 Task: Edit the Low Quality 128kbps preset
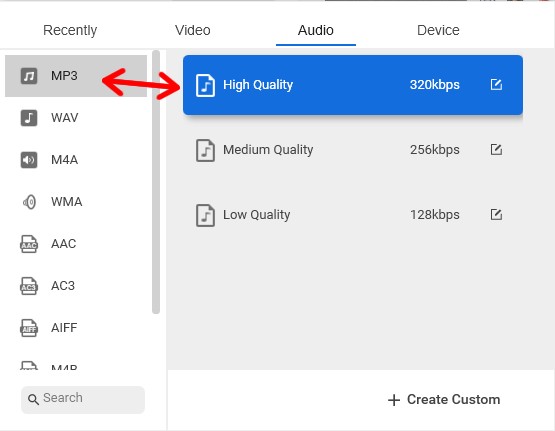tap(496, 214)
